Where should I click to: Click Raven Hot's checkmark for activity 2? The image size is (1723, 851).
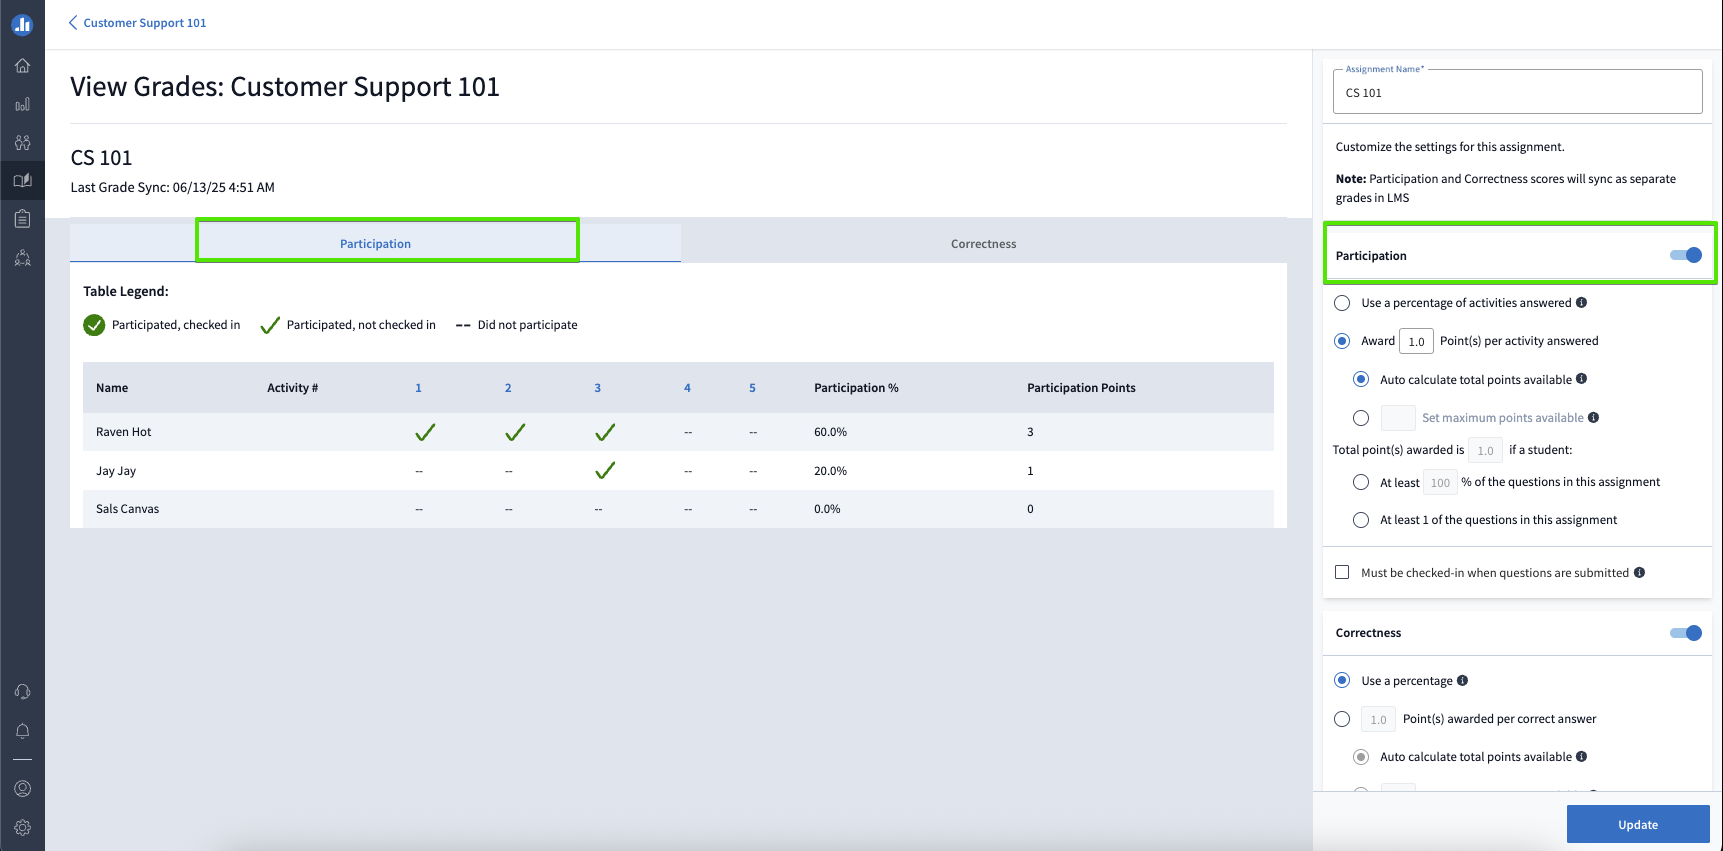(x=515, y=432)
